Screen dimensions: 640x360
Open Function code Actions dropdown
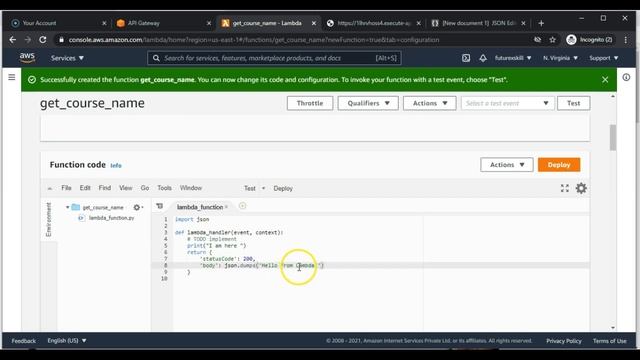click(507, 164)
